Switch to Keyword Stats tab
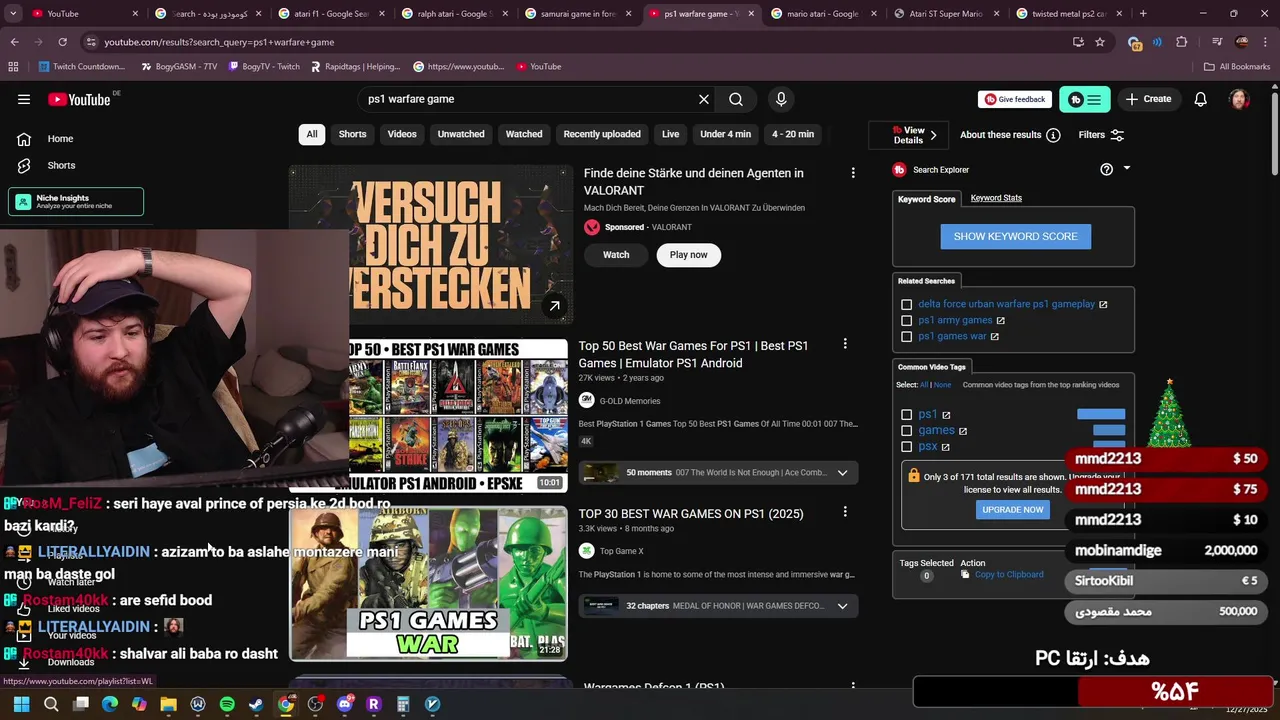The image size is (1280, 720). (x=996, y=198)
